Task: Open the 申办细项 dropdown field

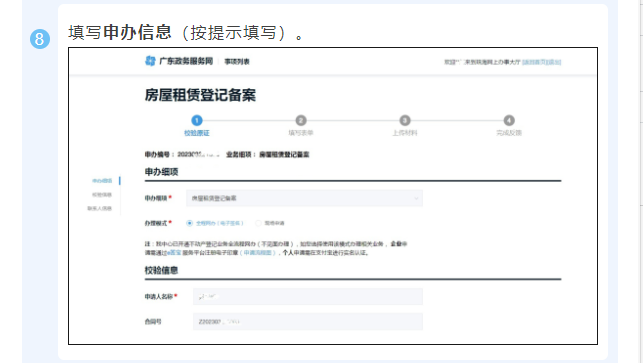Action: pos(304,198)
